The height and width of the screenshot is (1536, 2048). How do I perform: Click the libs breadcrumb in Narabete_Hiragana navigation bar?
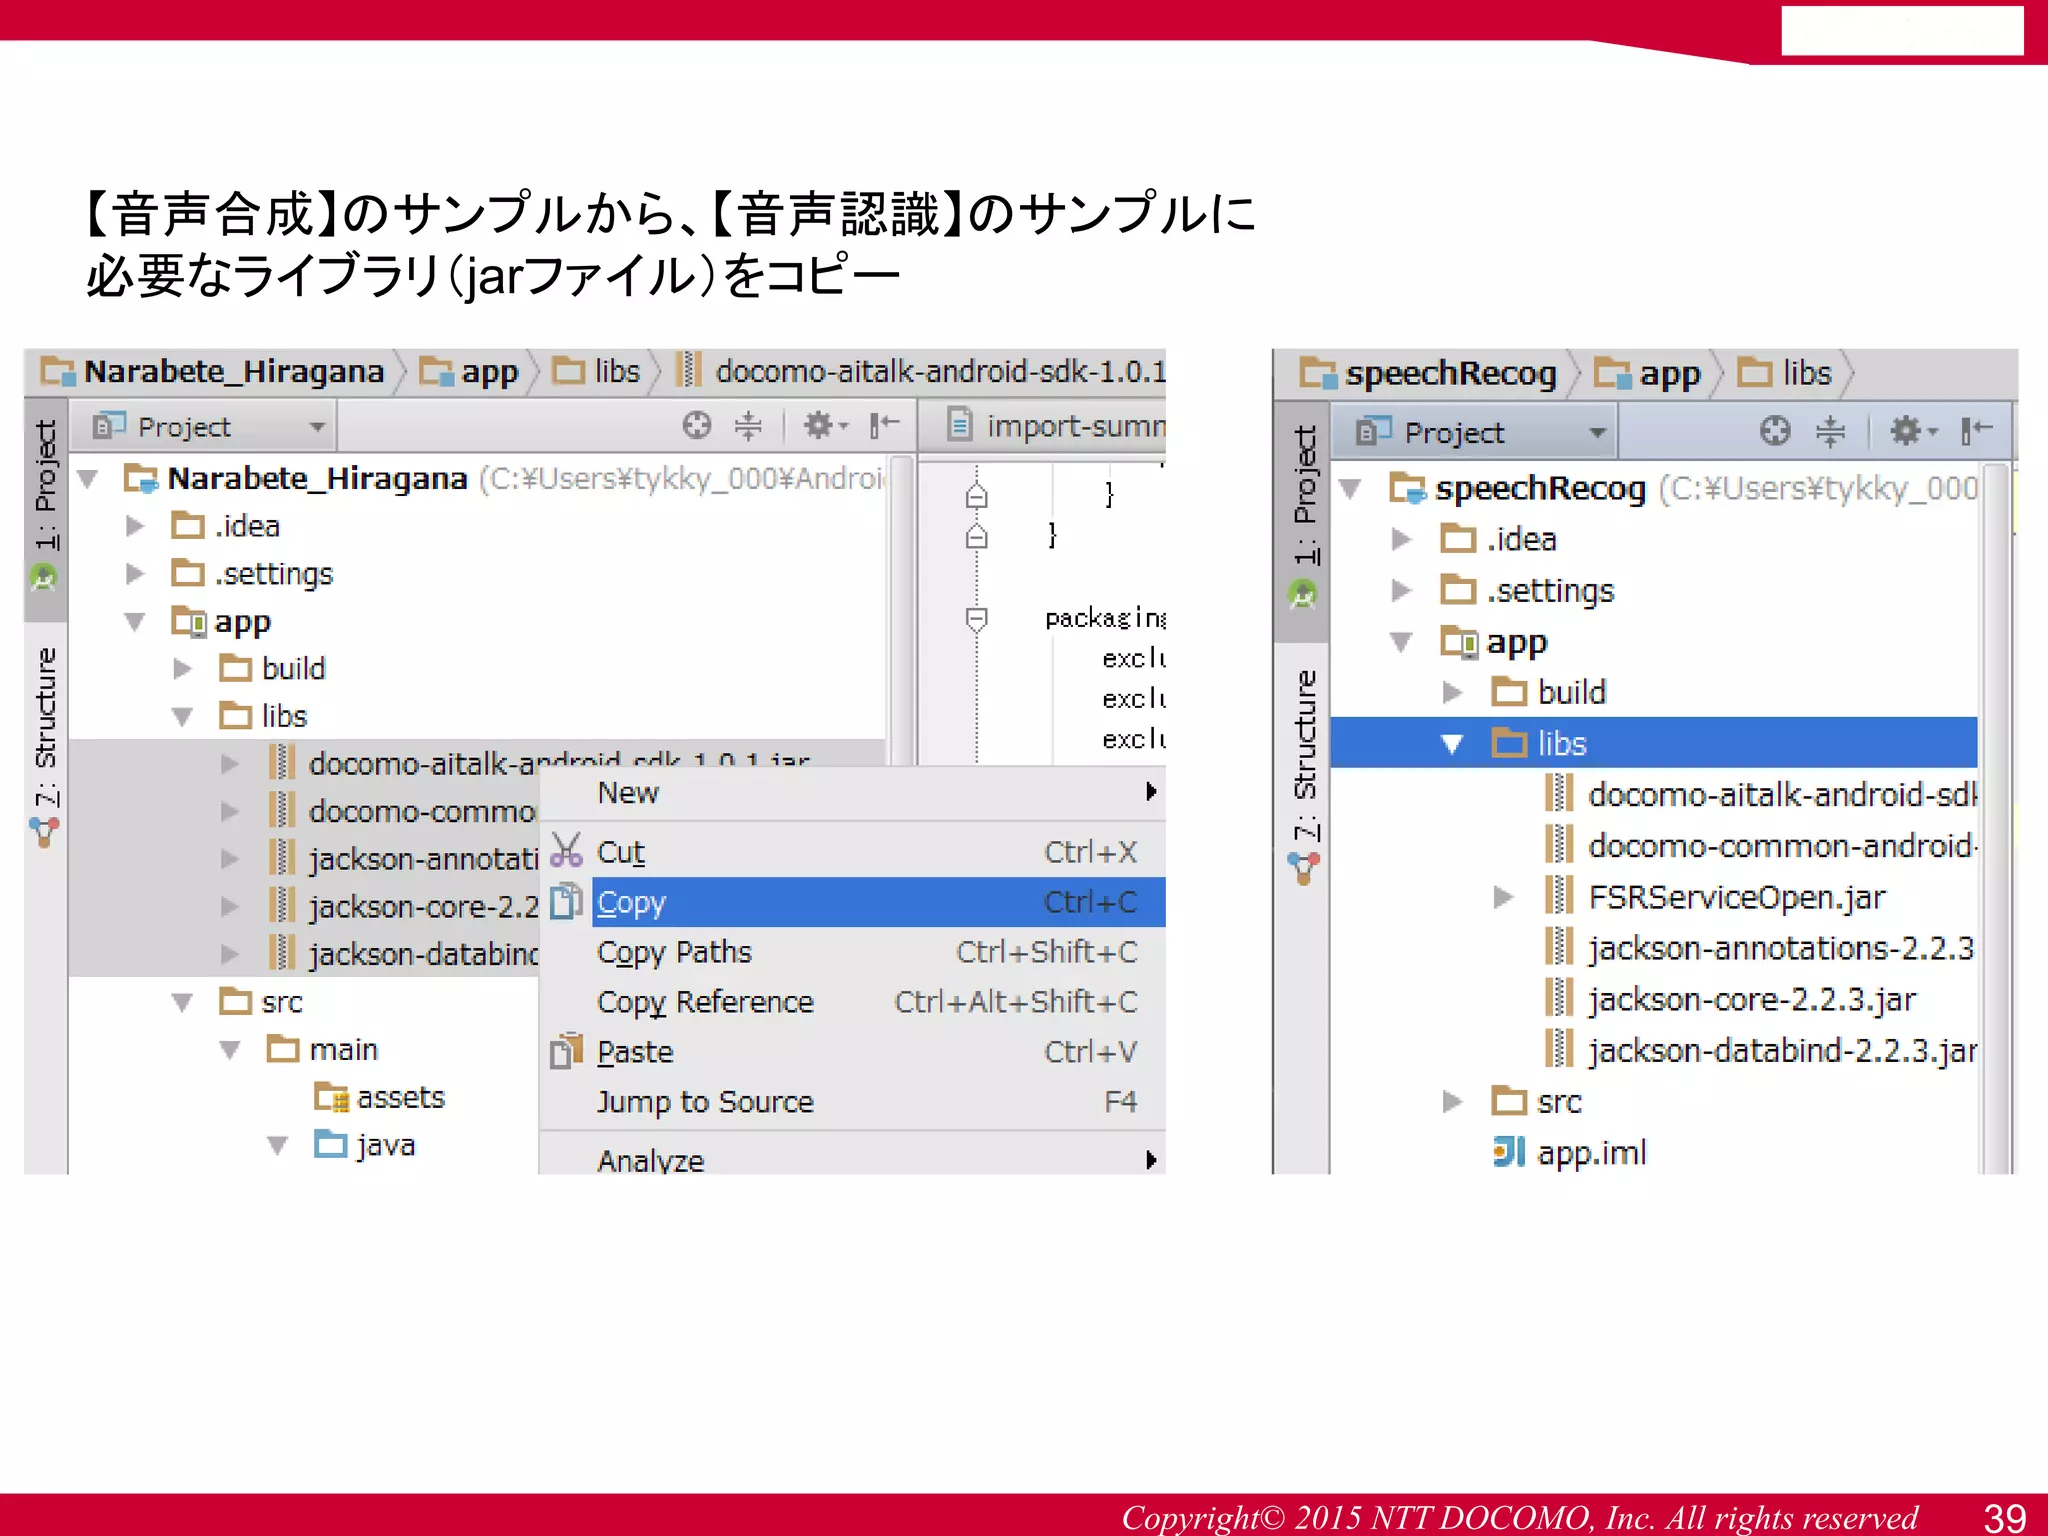pos(597,371)
